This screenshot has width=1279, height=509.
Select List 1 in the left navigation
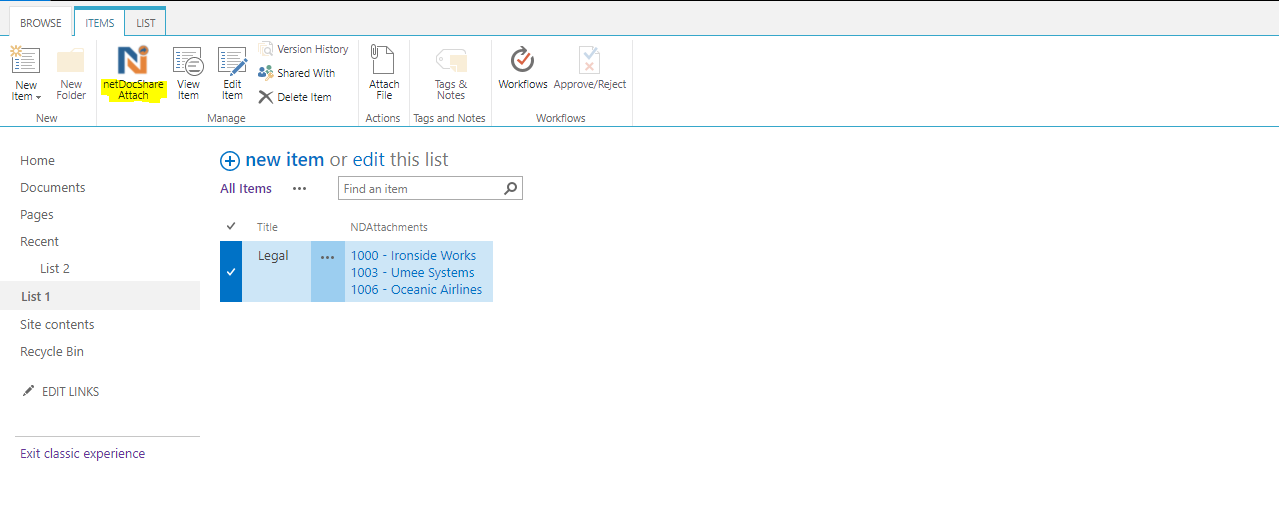coord(36,297)
